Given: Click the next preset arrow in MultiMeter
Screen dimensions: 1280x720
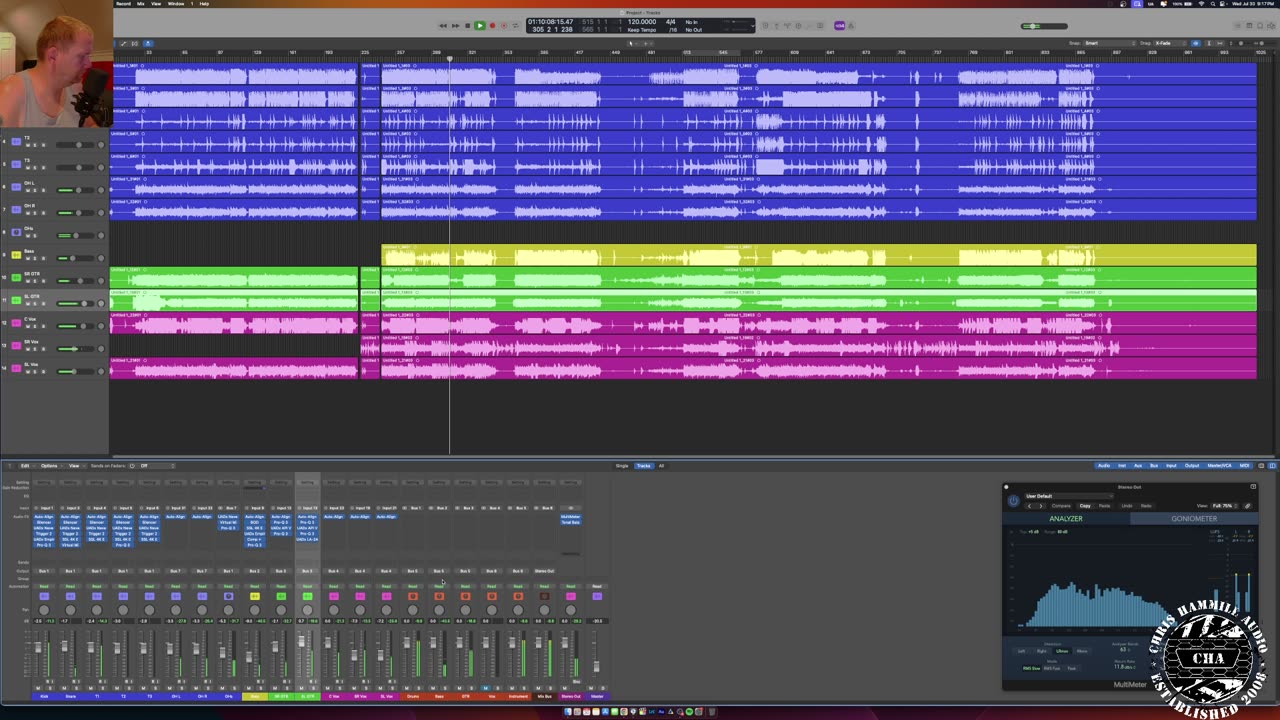Looking at the screenshot, I should point(1041,506).
